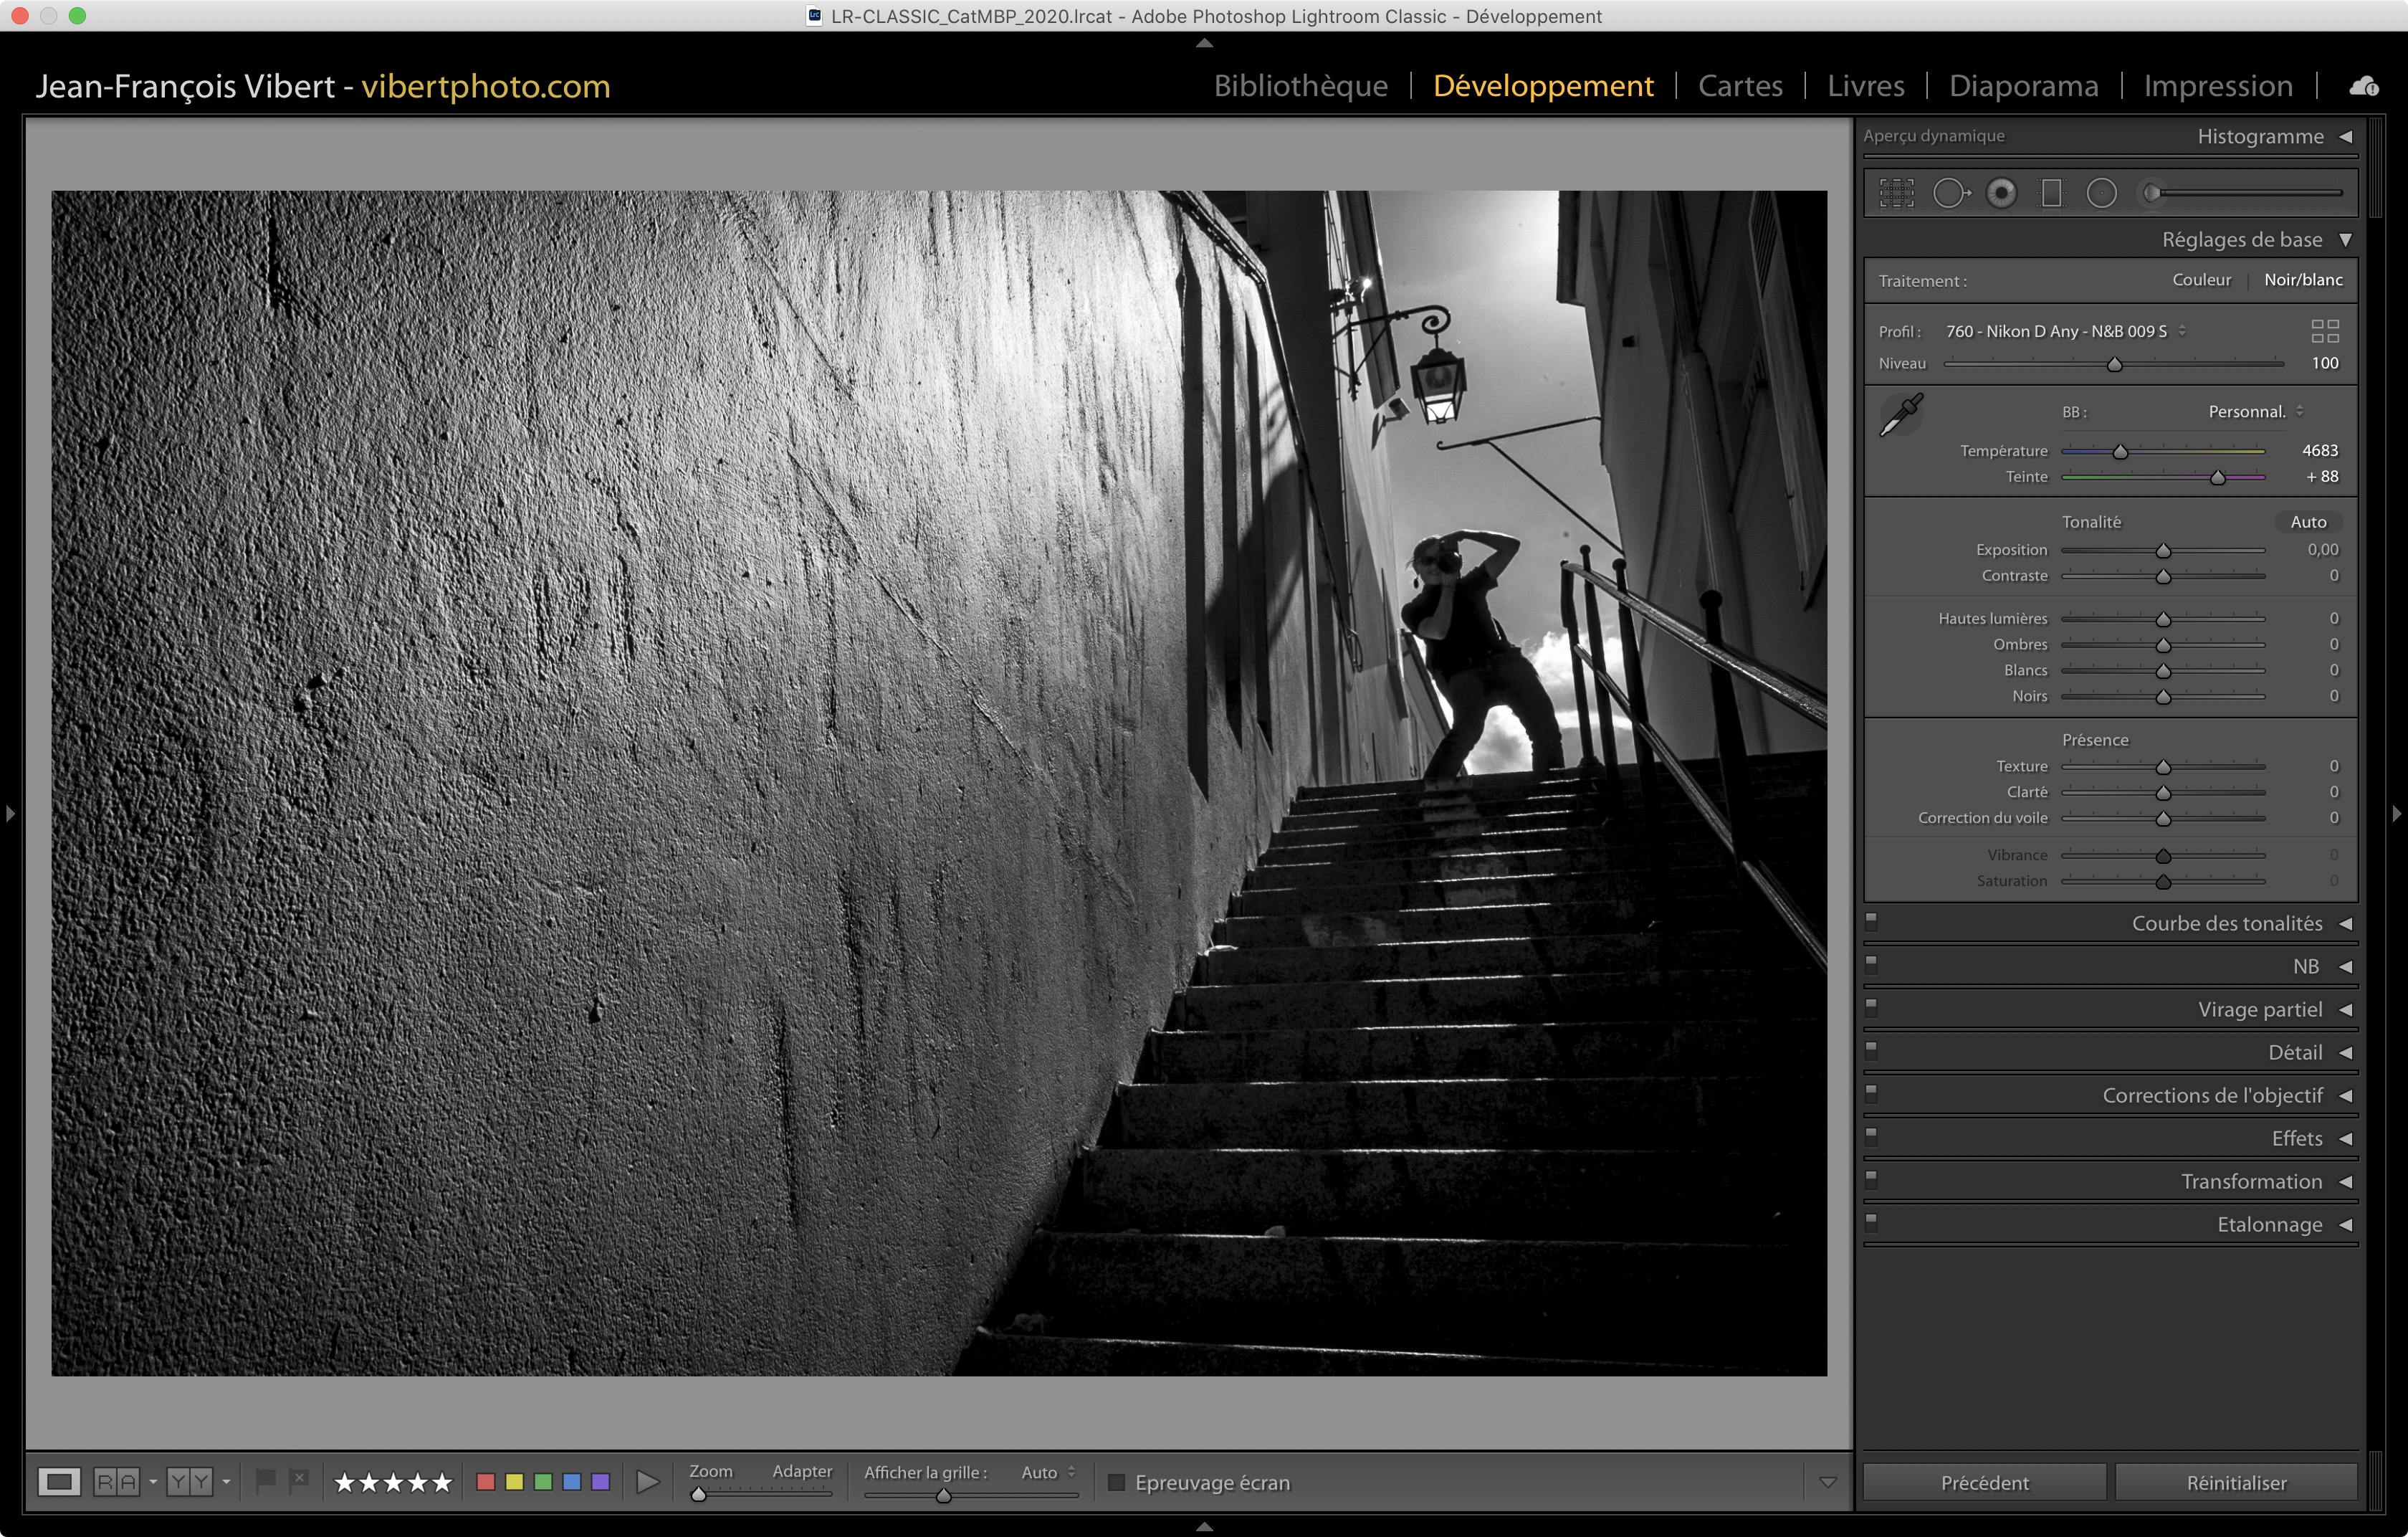Select the Graduated Filter tool
The width and height of the screenshot is (2408, 1537).
pos(2051,193)
